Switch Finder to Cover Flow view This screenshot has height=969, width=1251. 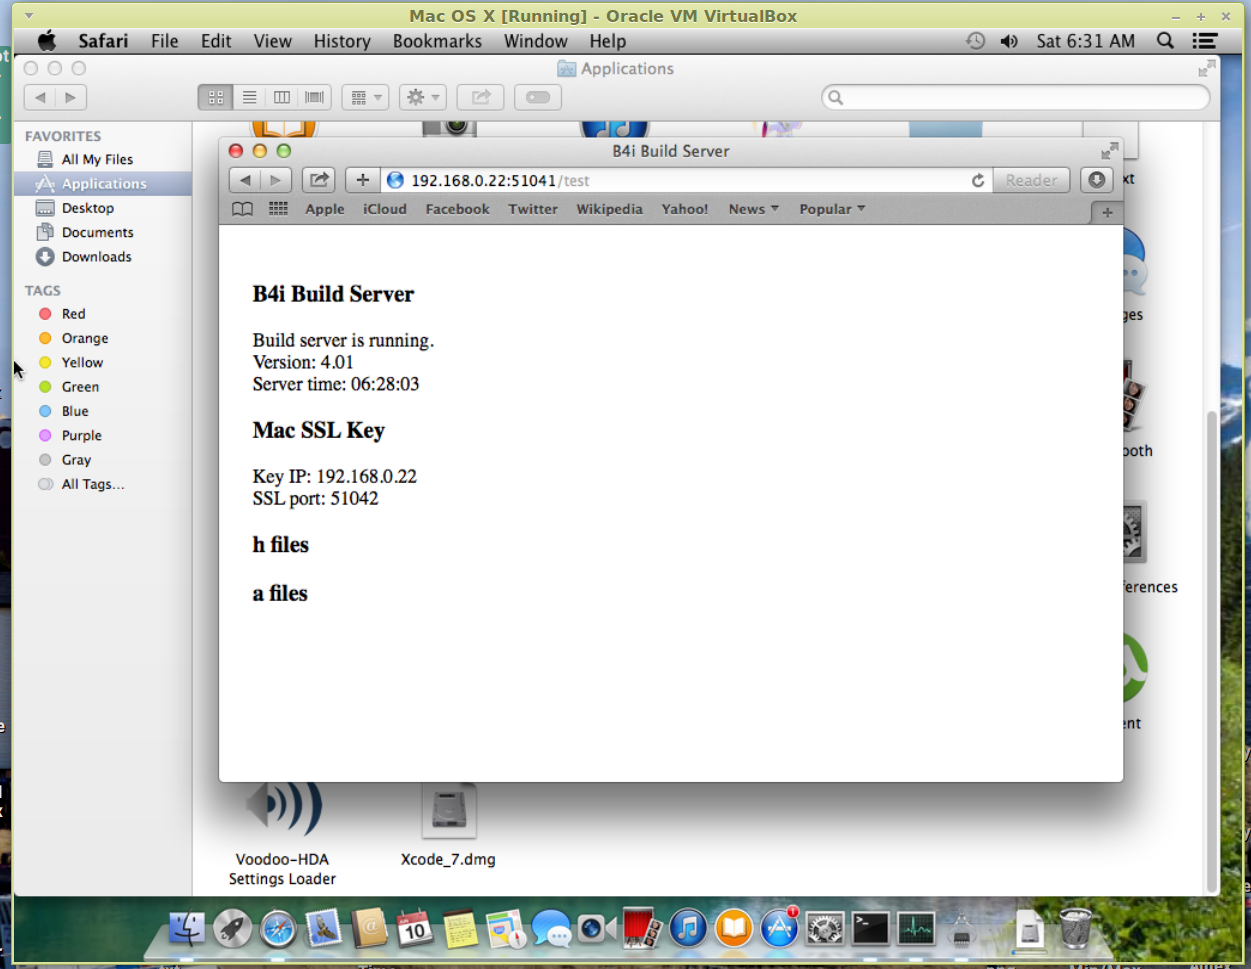click(x=315, y=97)
